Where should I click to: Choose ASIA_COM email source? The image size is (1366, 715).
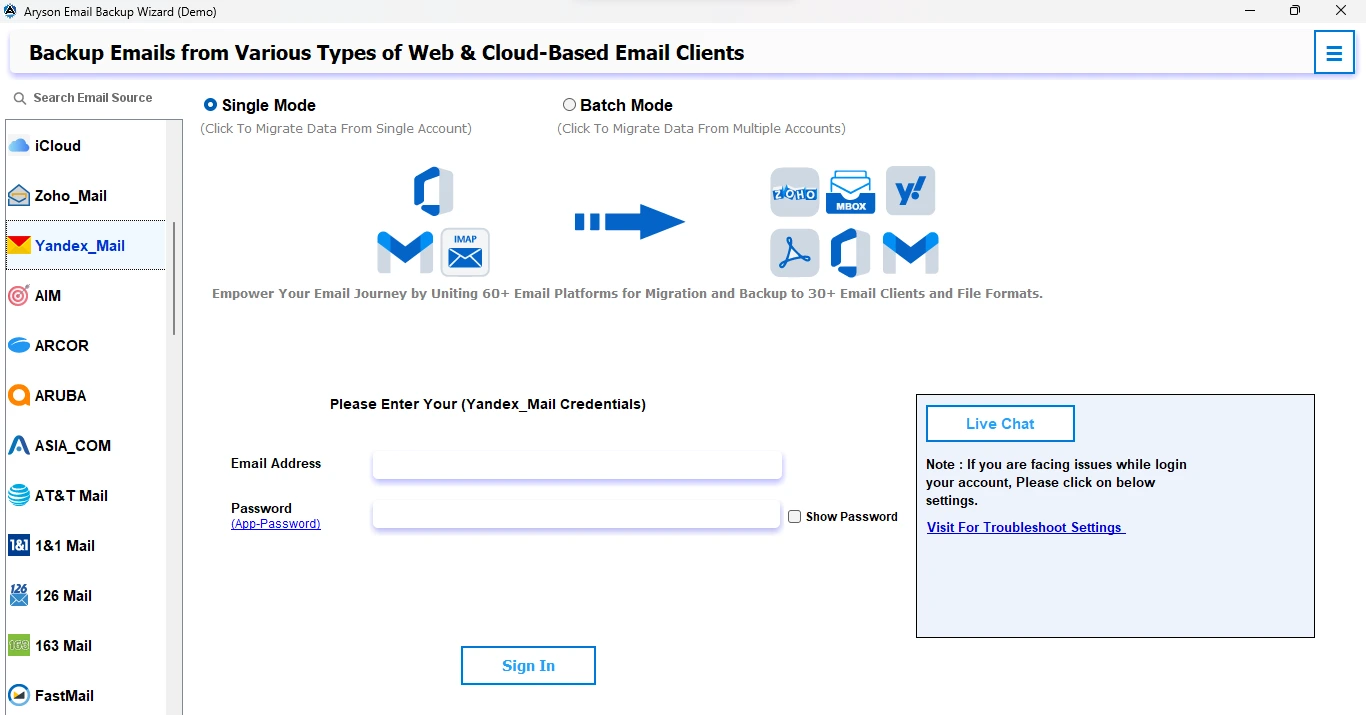[x=70, y=445]
